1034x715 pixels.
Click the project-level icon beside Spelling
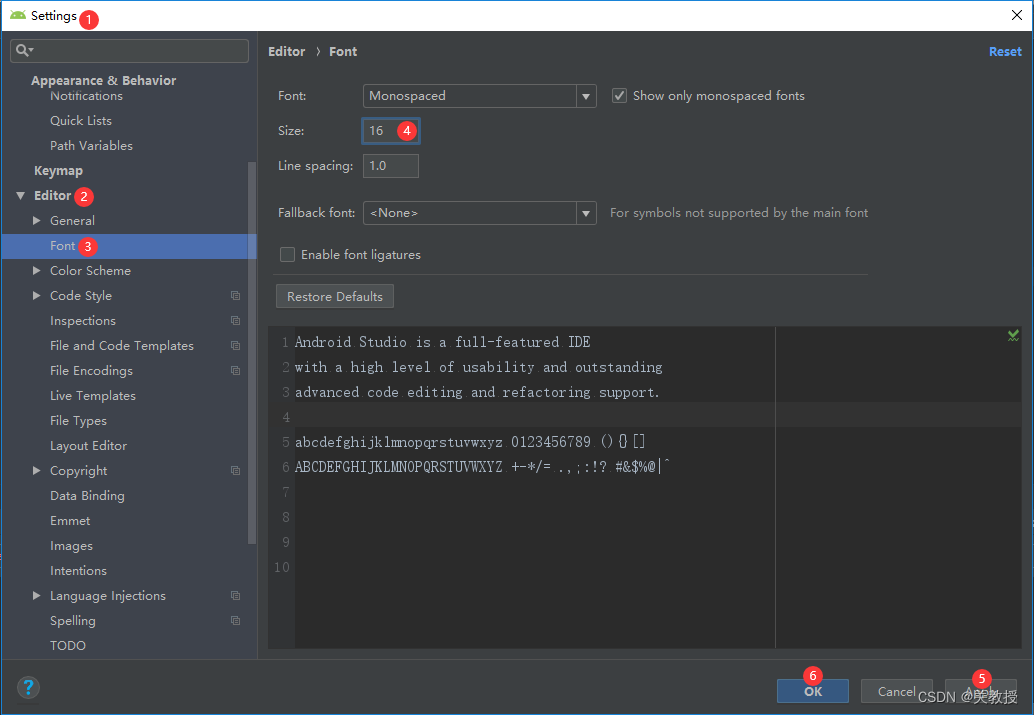(x=235, y=621)
